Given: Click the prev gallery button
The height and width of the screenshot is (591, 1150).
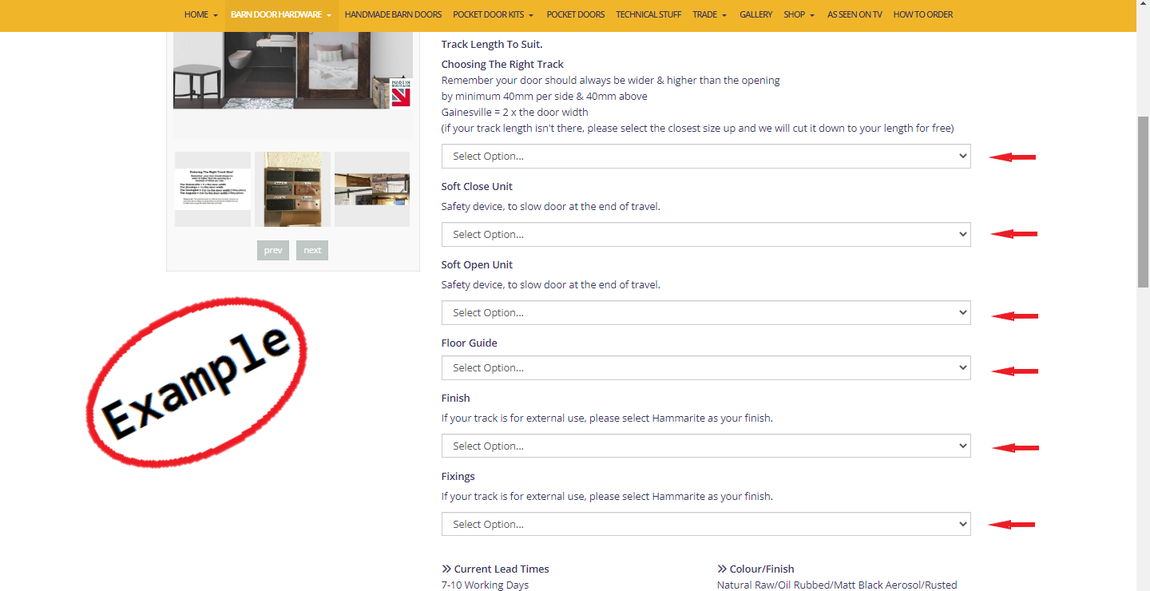Looking at the screenshot, I should click(273, 250).
